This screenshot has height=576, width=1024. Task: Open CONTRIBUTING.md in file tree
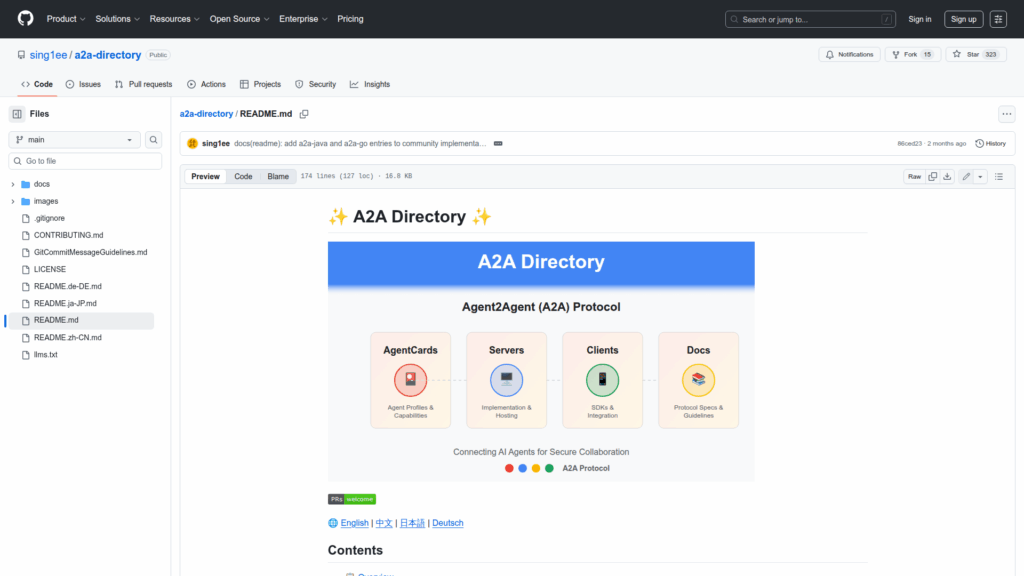(68, 235)
